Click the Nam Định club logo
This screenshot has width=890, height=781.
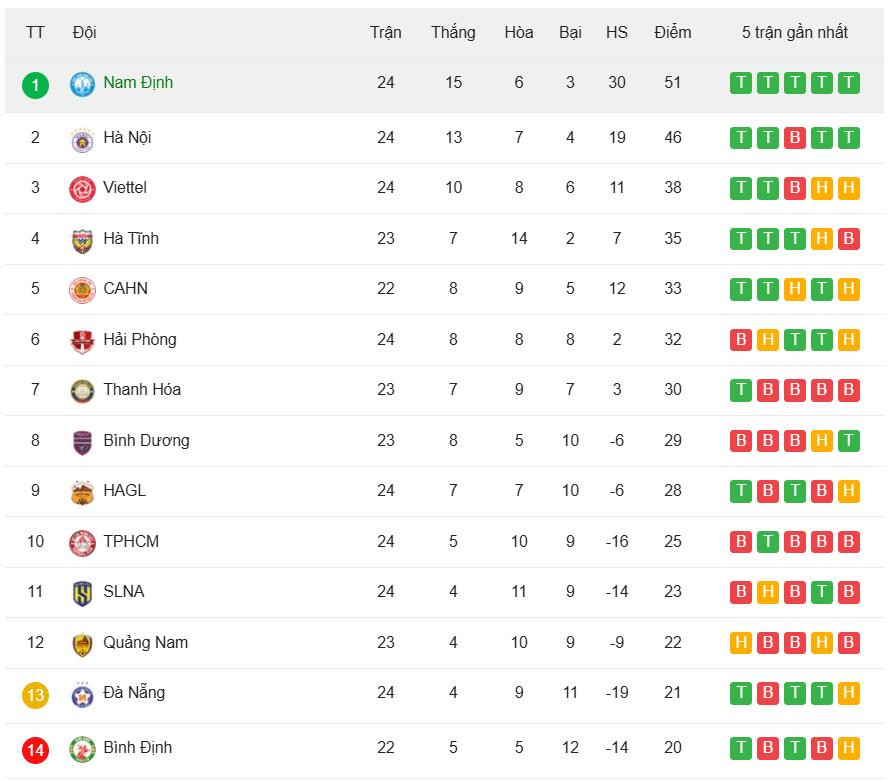[x=82, y=84]
